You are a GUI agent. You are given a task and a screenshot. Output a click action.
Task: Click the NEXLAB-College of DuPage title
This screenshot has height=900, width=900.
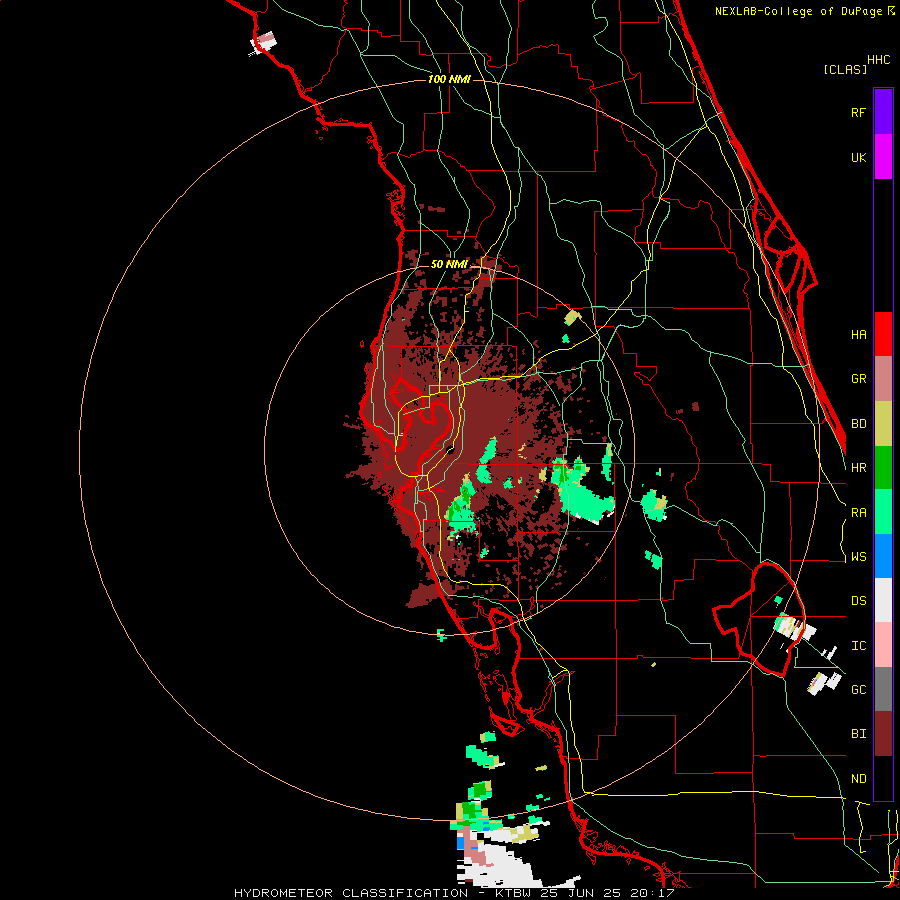(x=798, y=11)
